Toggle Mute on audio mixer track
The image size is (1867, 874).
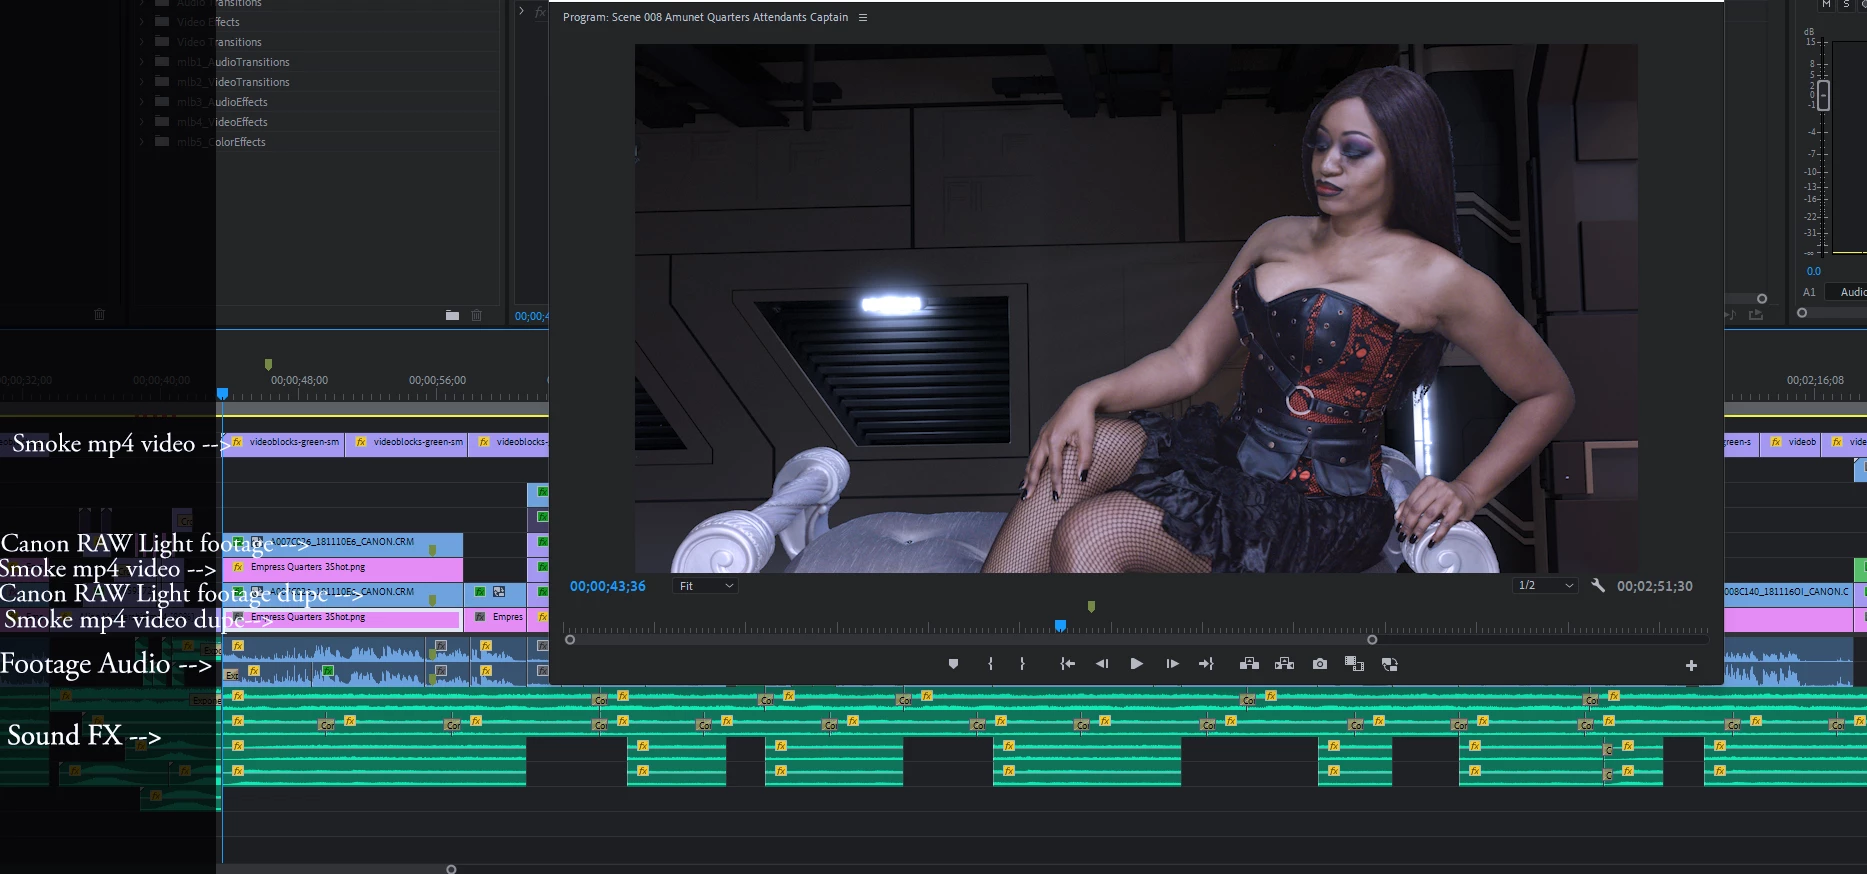coord(1826,5)
